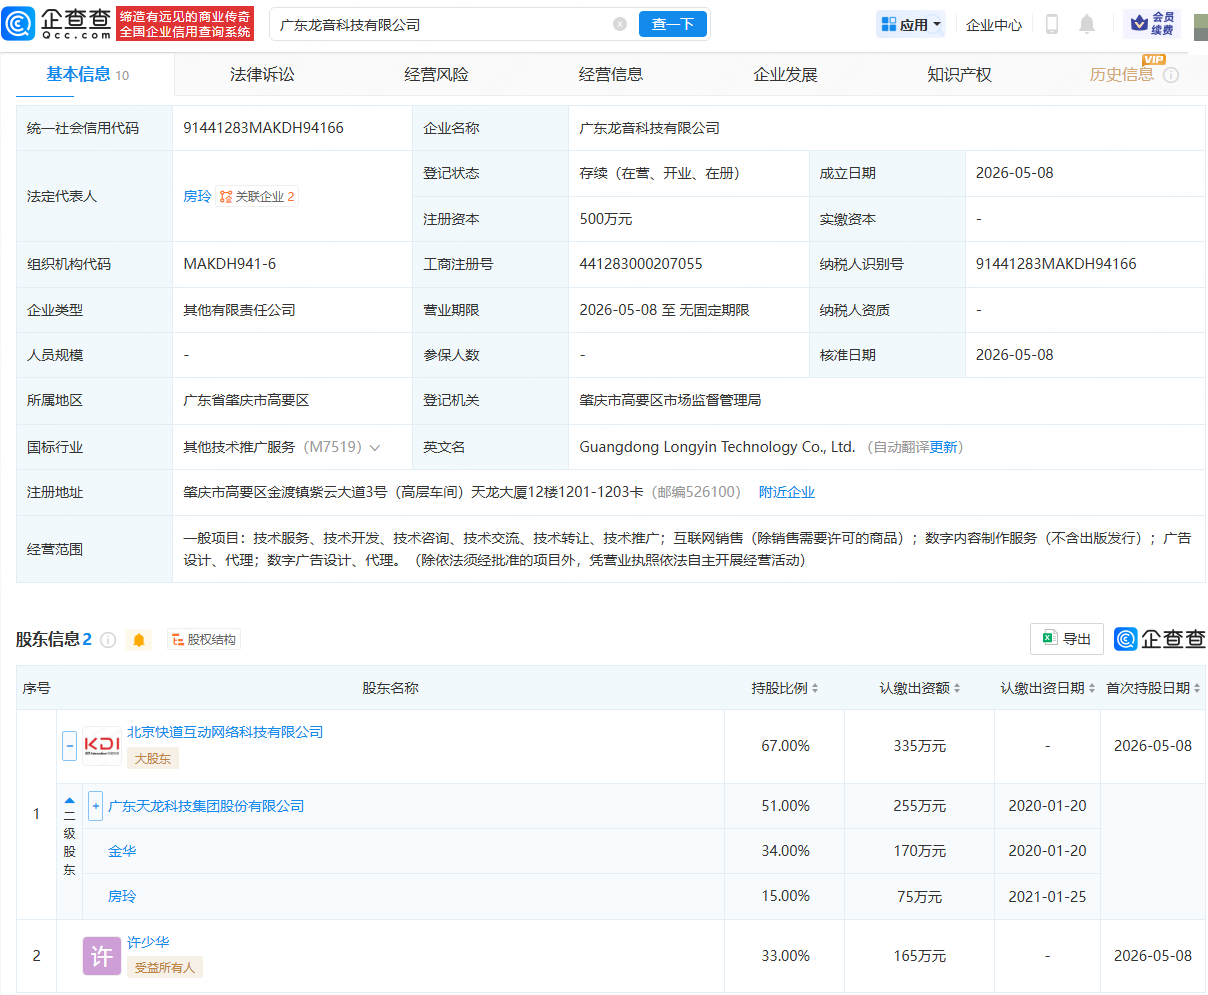
Task: Select 所属地区 value 广东省肇庆市高要区
Action: pyautogui.click(x=246, y=400)
